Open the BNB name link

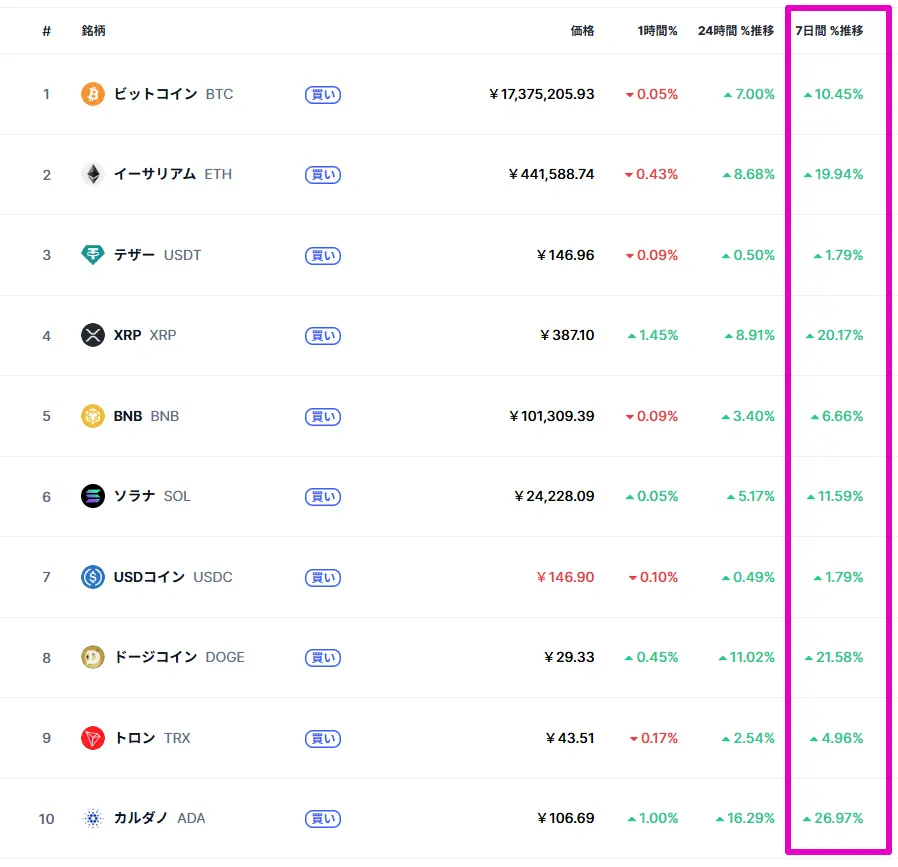pyautogui.click(x=146, y=416)
